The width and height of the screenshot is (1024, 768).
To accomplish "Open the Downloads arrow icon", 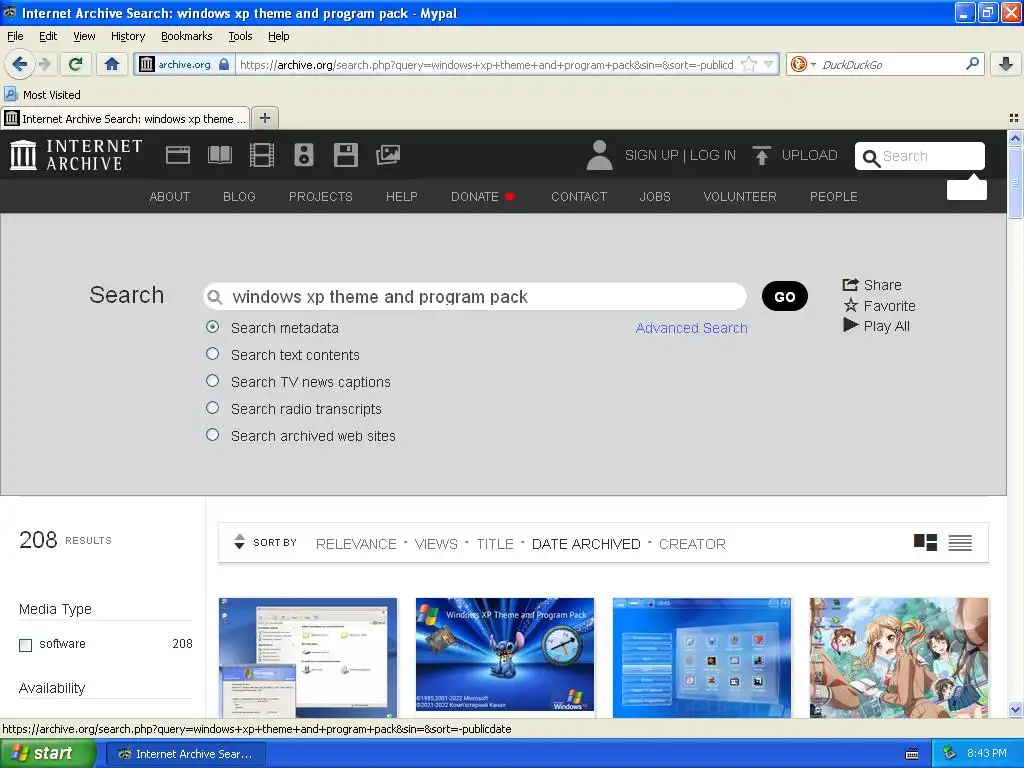I will [1006, 64].
